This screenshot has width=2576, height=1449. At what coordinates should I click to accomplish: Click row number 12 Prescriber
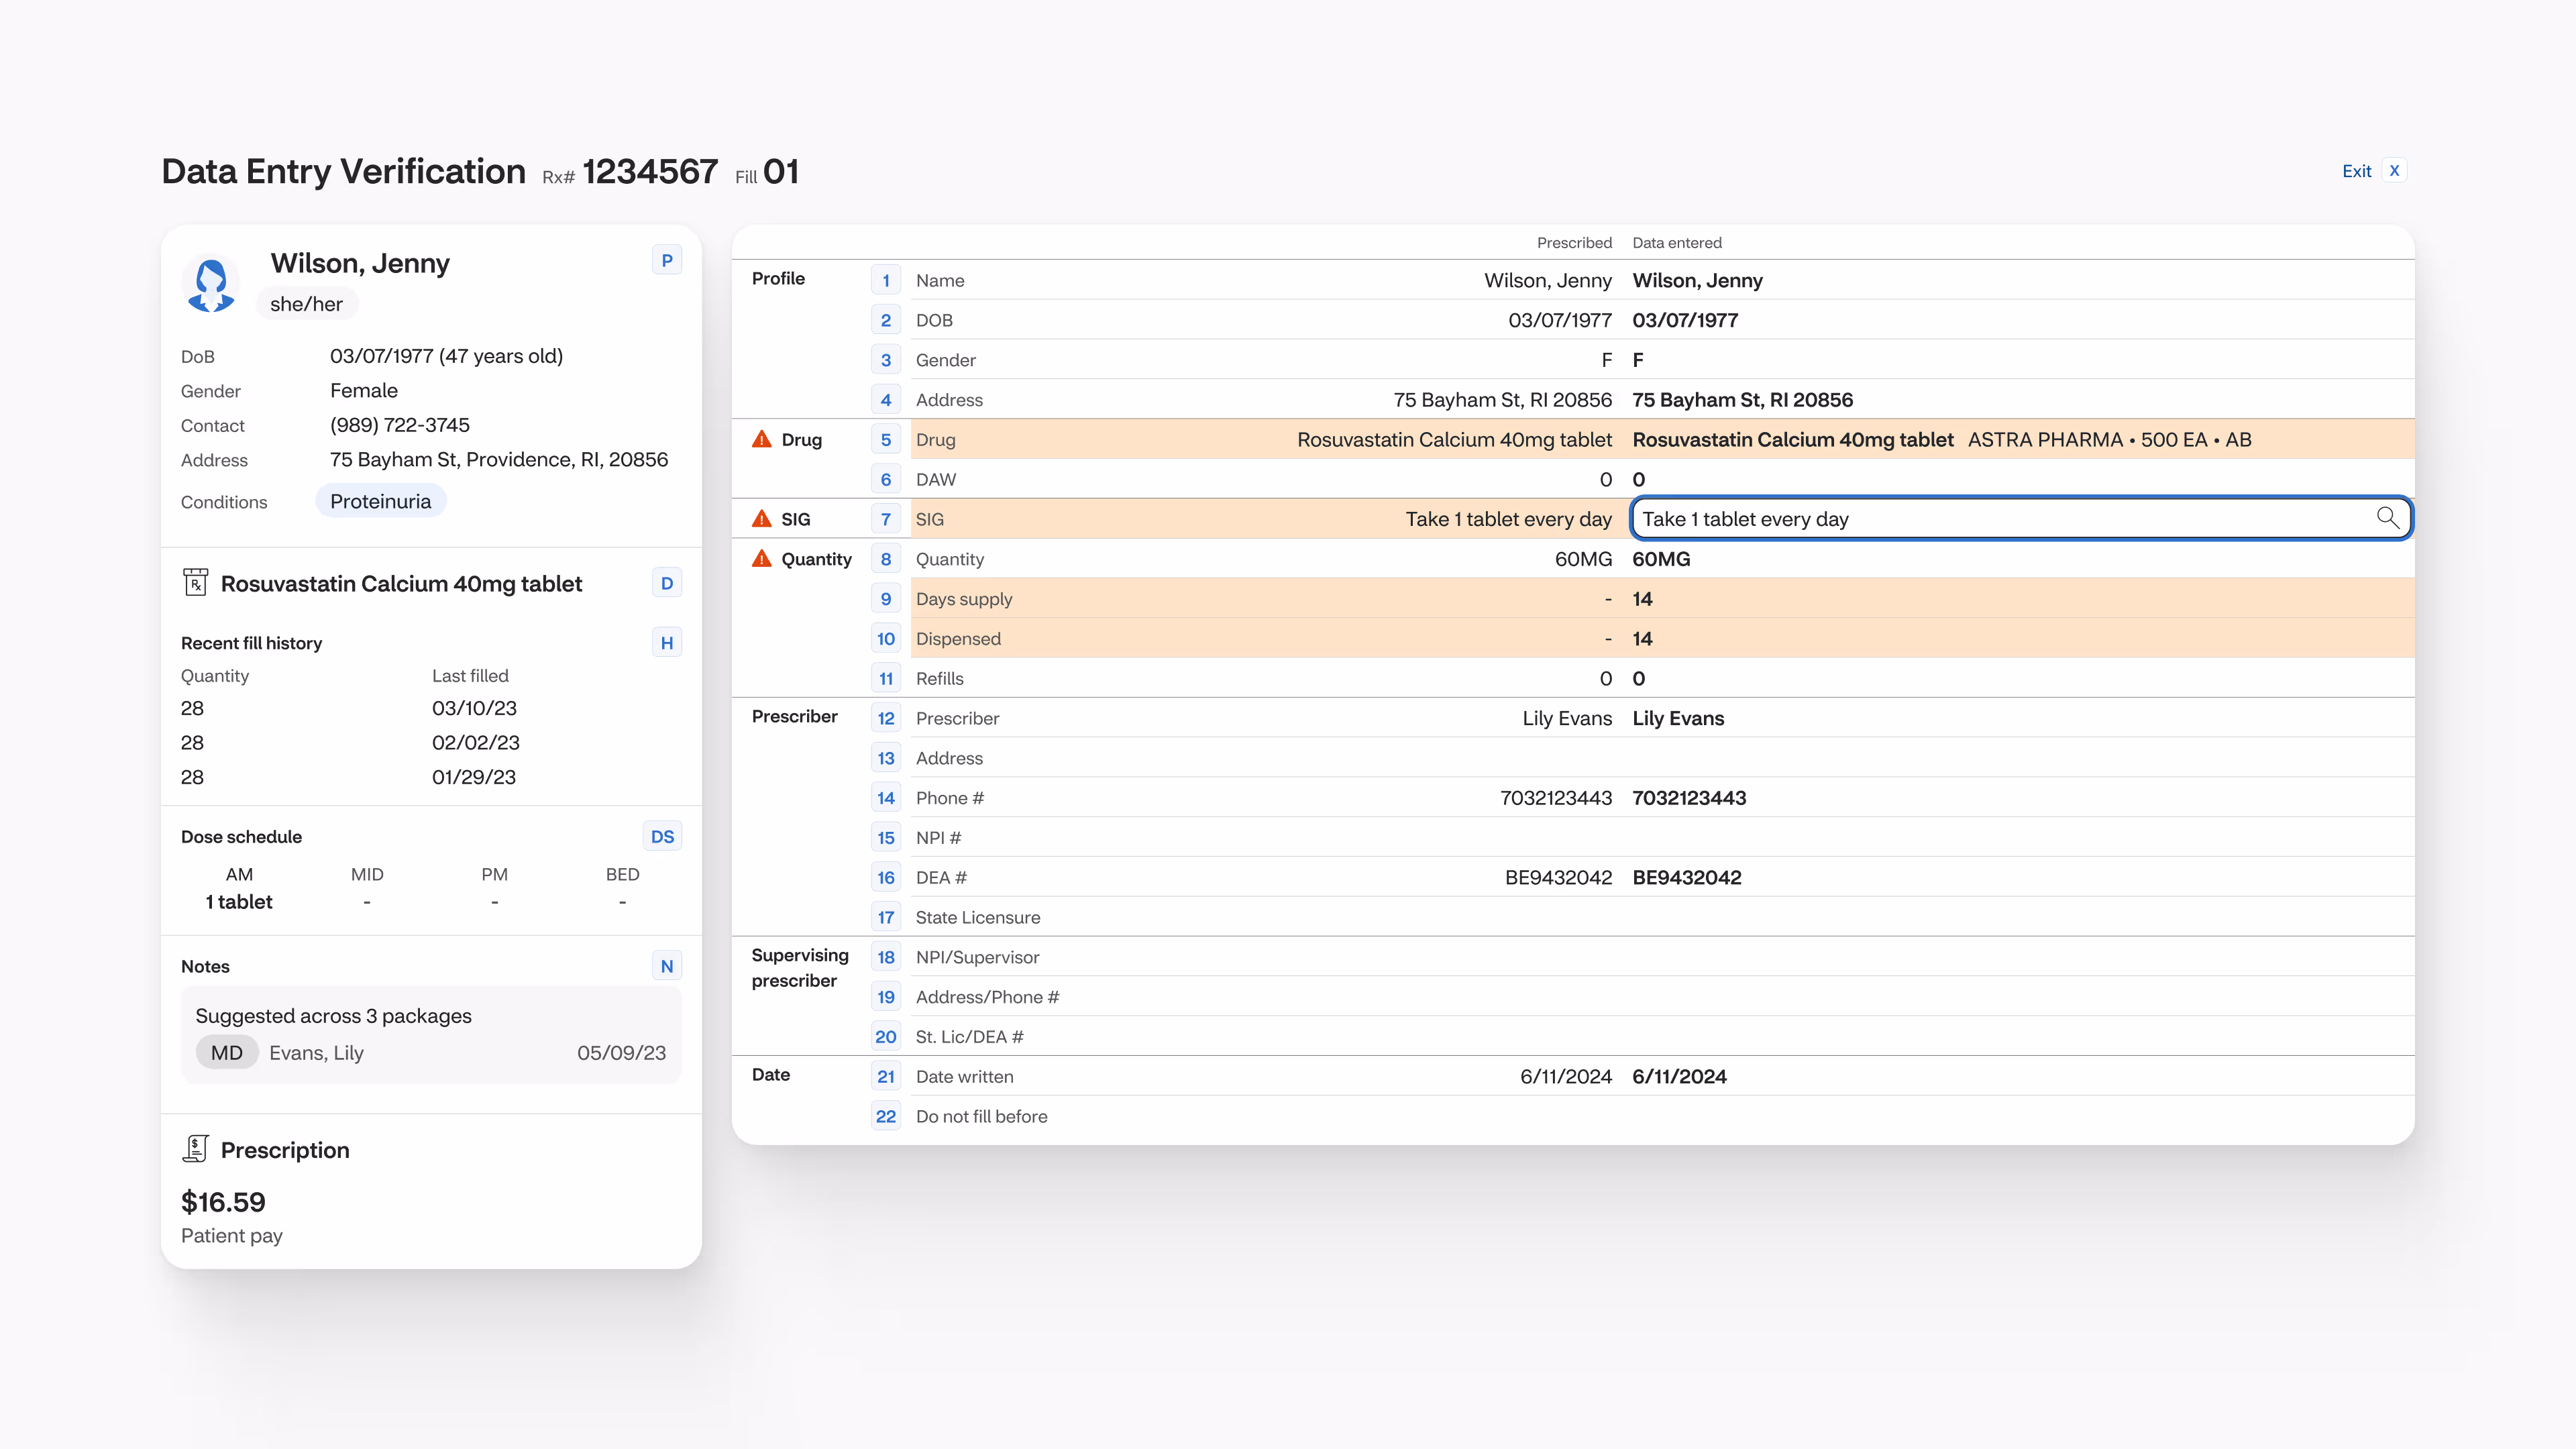click(885, 718)
